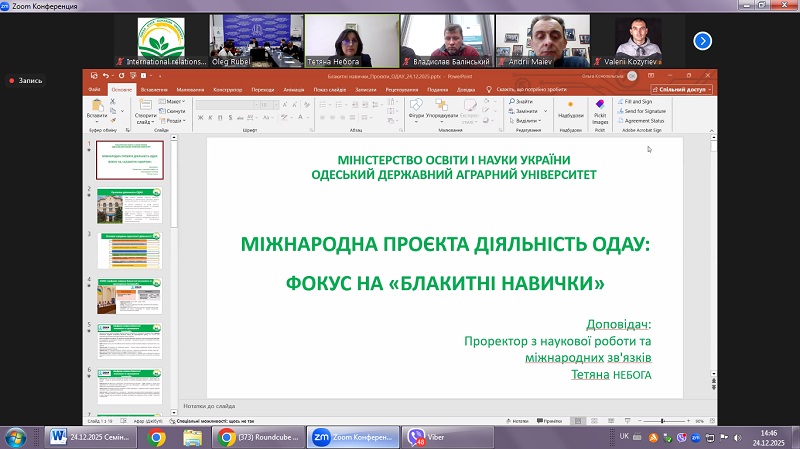Expand the Layout (Макет) dropdown
Image resolution: width=800 pixels, height=449 pixels.
(173, 101)
